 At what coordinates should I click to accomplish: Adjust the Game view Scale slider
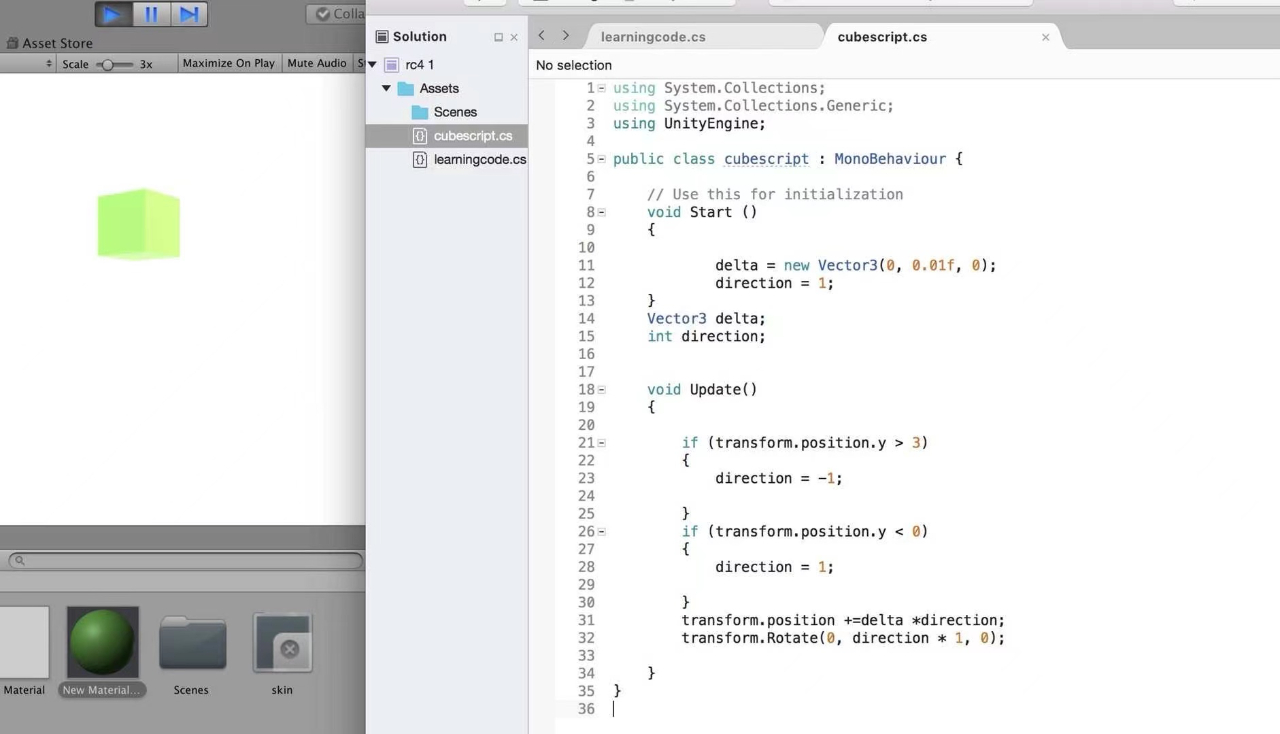(109, 64)
